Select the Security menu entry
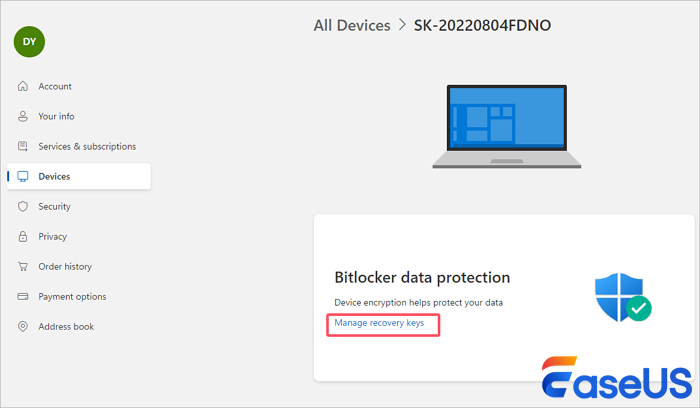 click(x=54, y=207)
